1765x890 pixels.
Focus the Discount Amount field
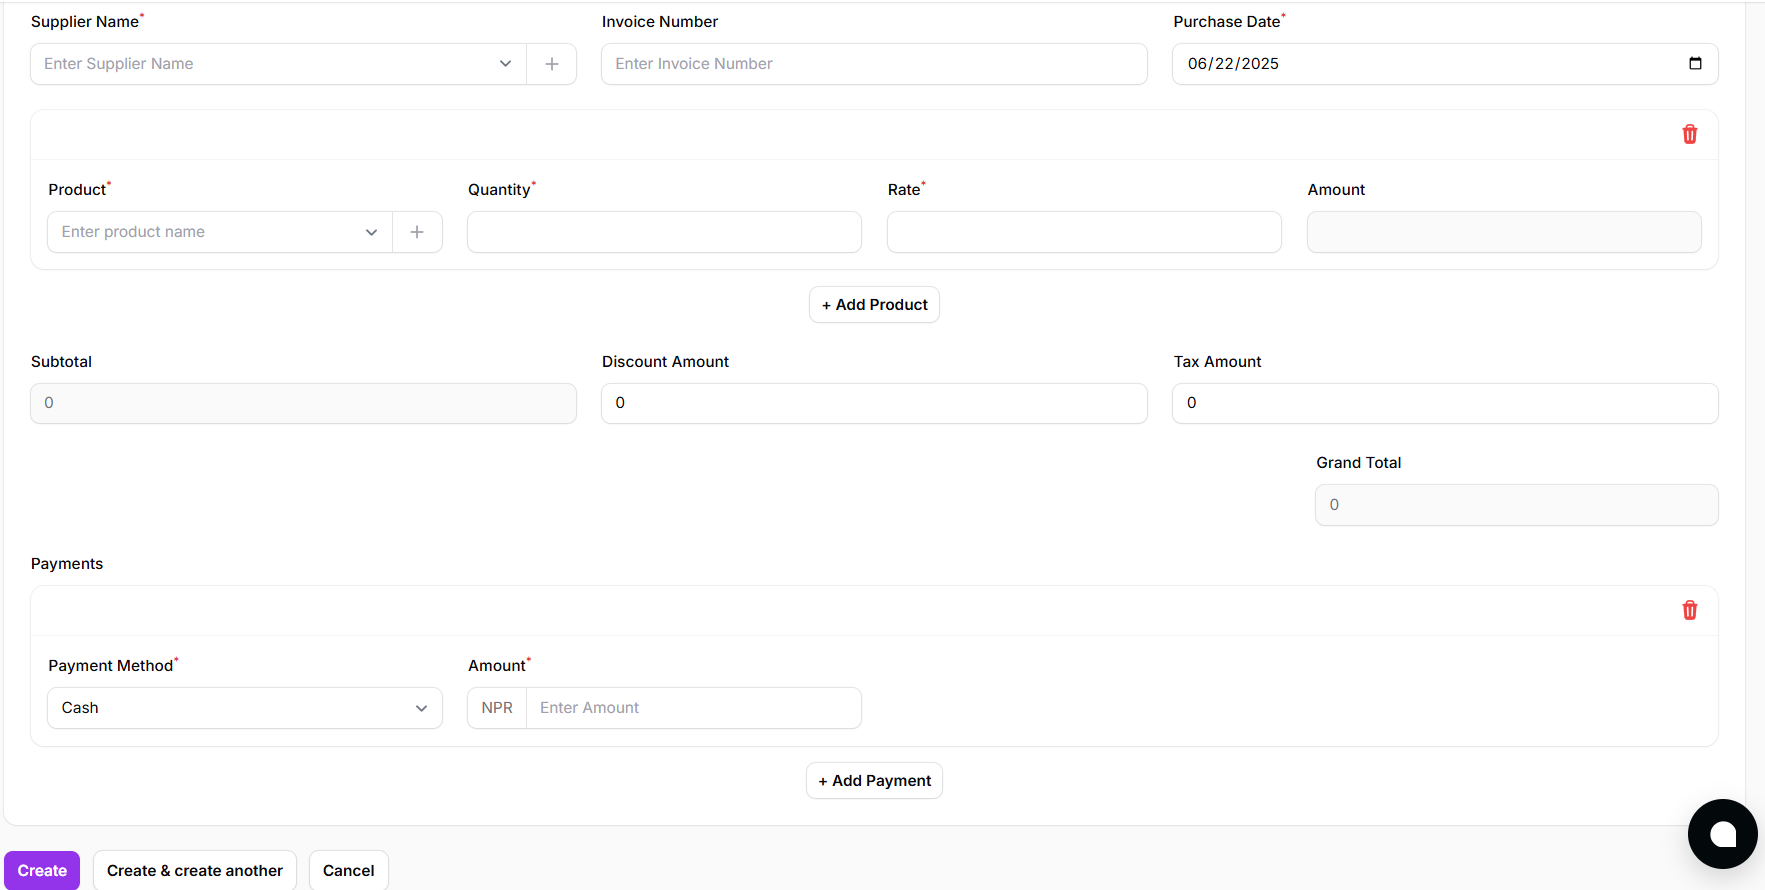874,403
